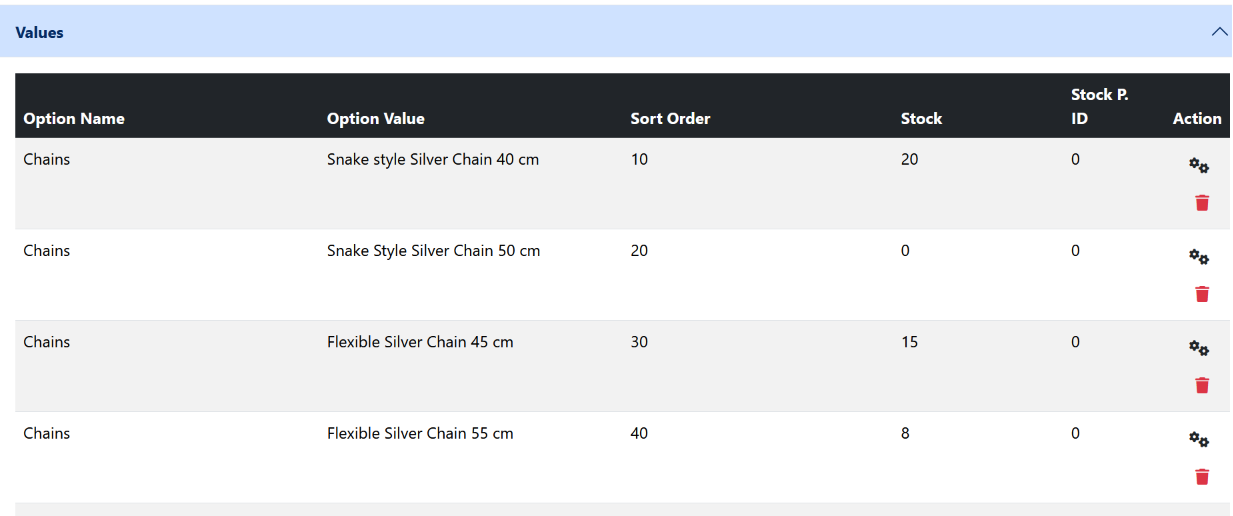The height and width of the screenshot is (516, 1233).
Task: Open settings gears for Flexible Chain 55 cm
Action: [x=1199, y=439]
